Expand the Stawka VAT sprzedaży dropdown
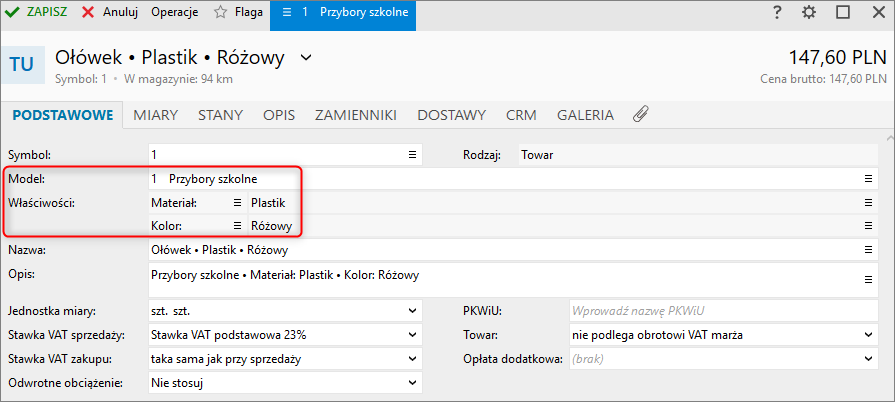Viewport: 895px width, 402px height. pos(413,334)
